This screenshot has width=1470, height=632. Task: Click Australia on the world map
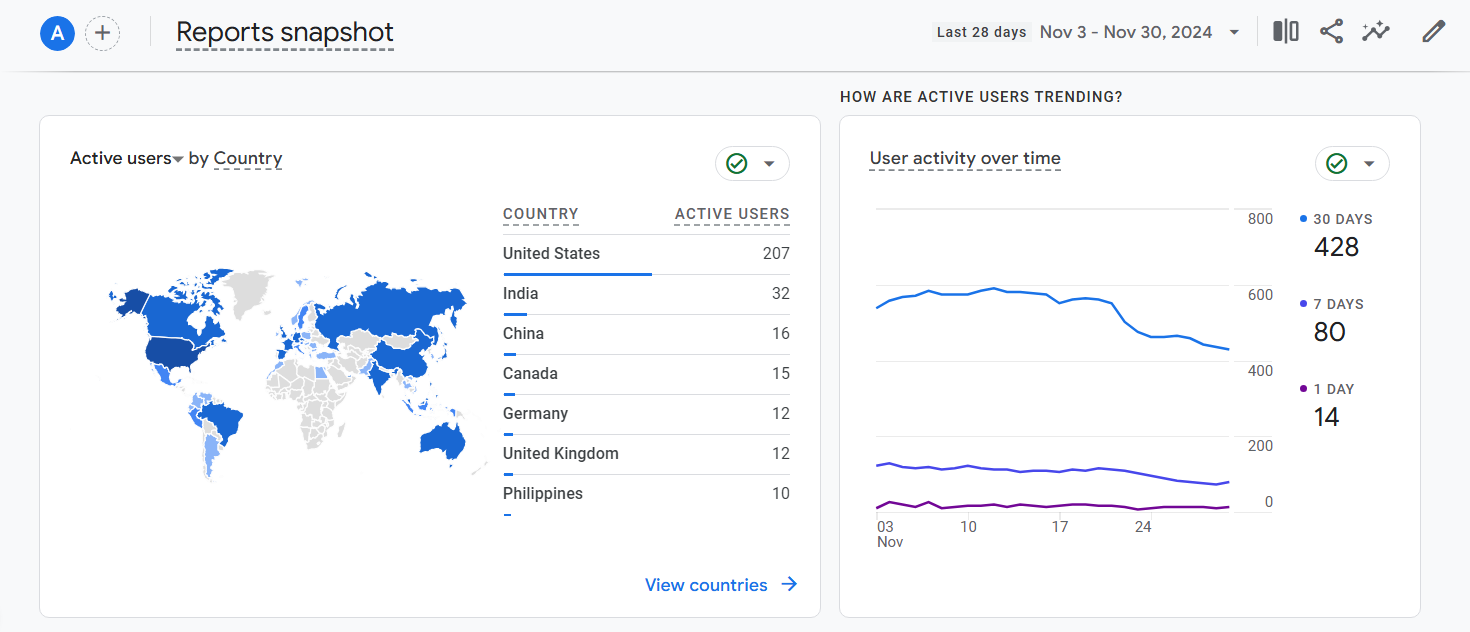click(x=445, y=440)
